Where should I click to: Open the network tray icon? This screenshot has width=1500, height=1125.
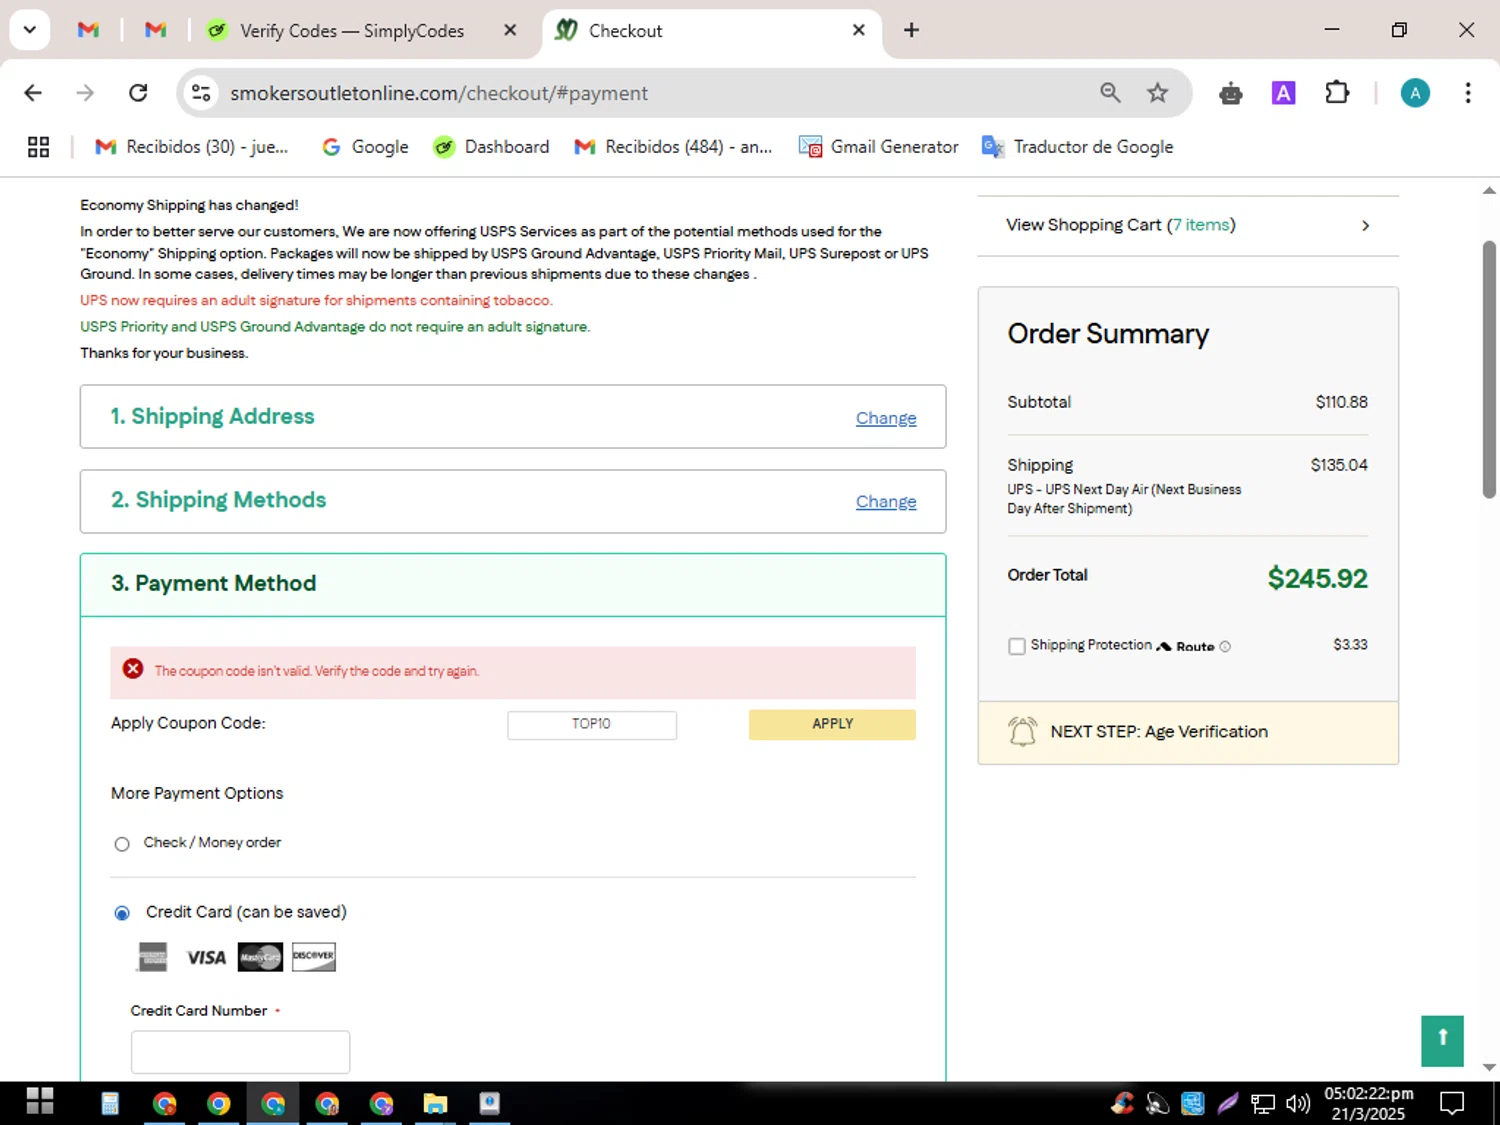[1263, 1103]
